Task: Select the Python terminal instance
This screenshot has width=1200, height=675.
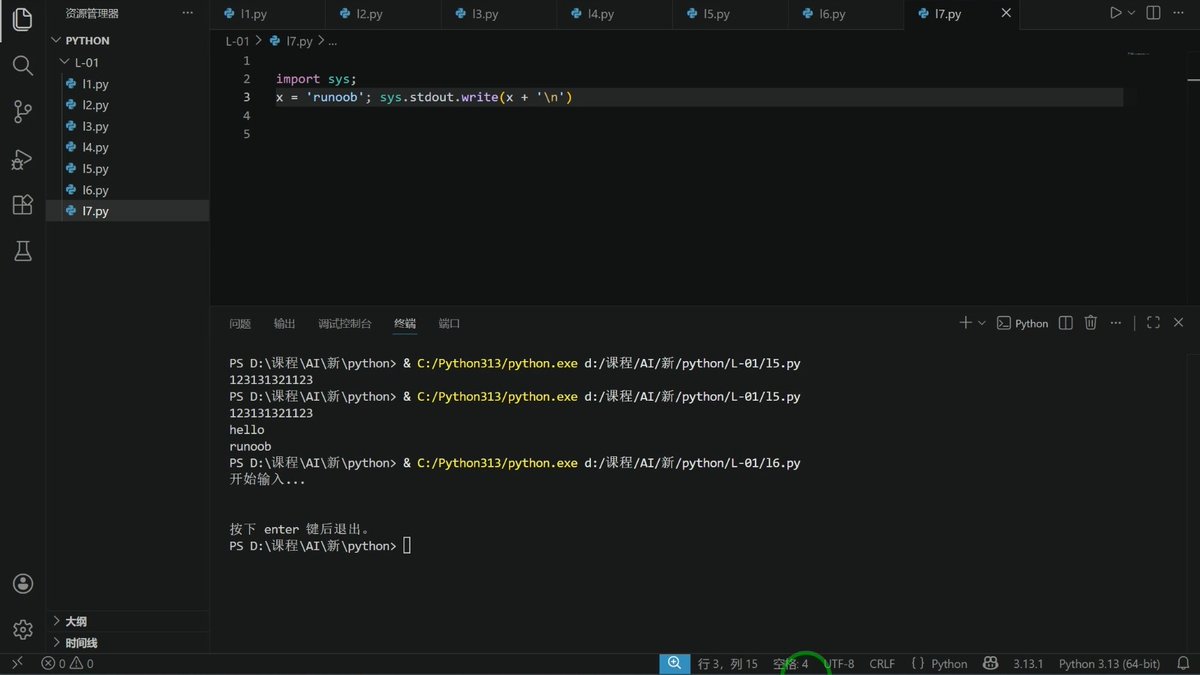Action: point(1023,323)
